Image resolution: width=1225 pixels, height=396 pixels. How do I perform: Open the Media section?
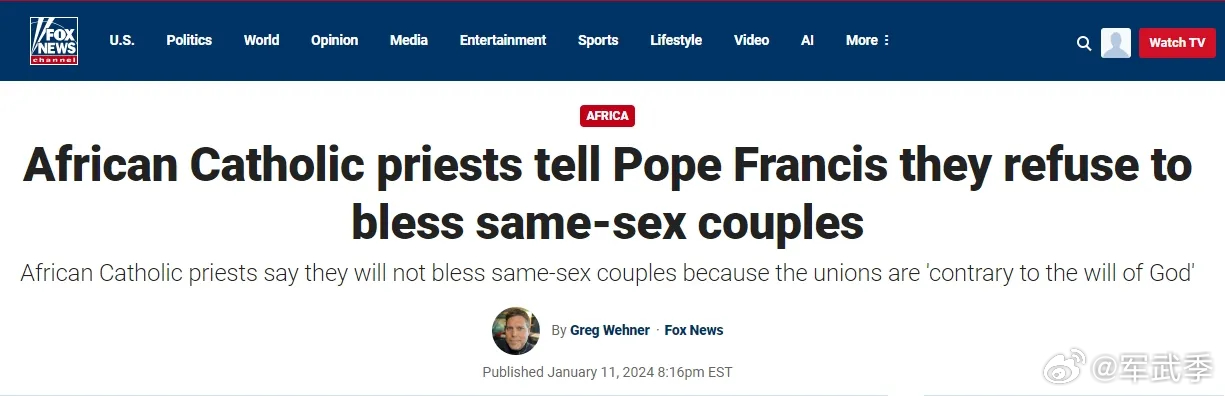(409, 41)
